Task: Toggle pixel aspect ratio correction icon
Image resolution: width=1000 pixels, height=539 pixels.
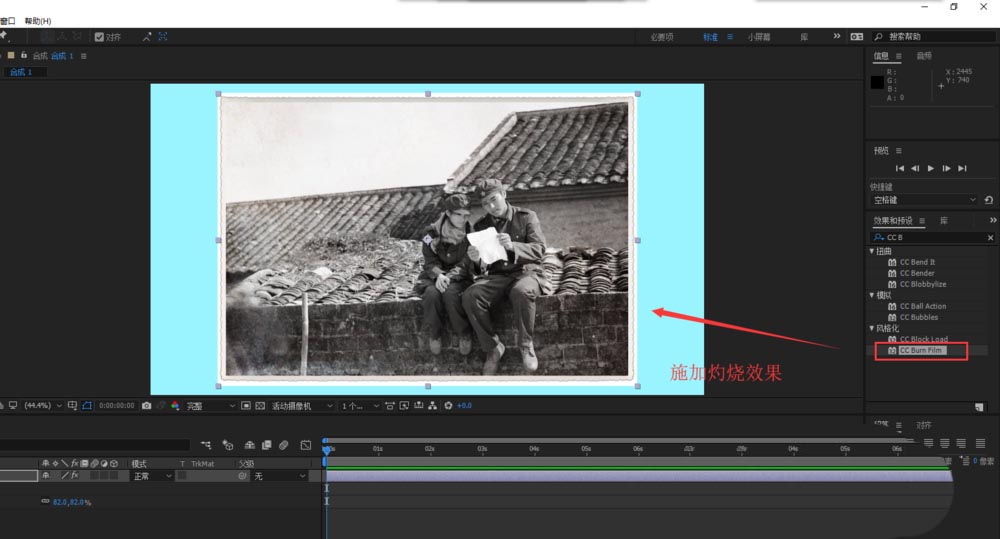Action: [390, 406]
